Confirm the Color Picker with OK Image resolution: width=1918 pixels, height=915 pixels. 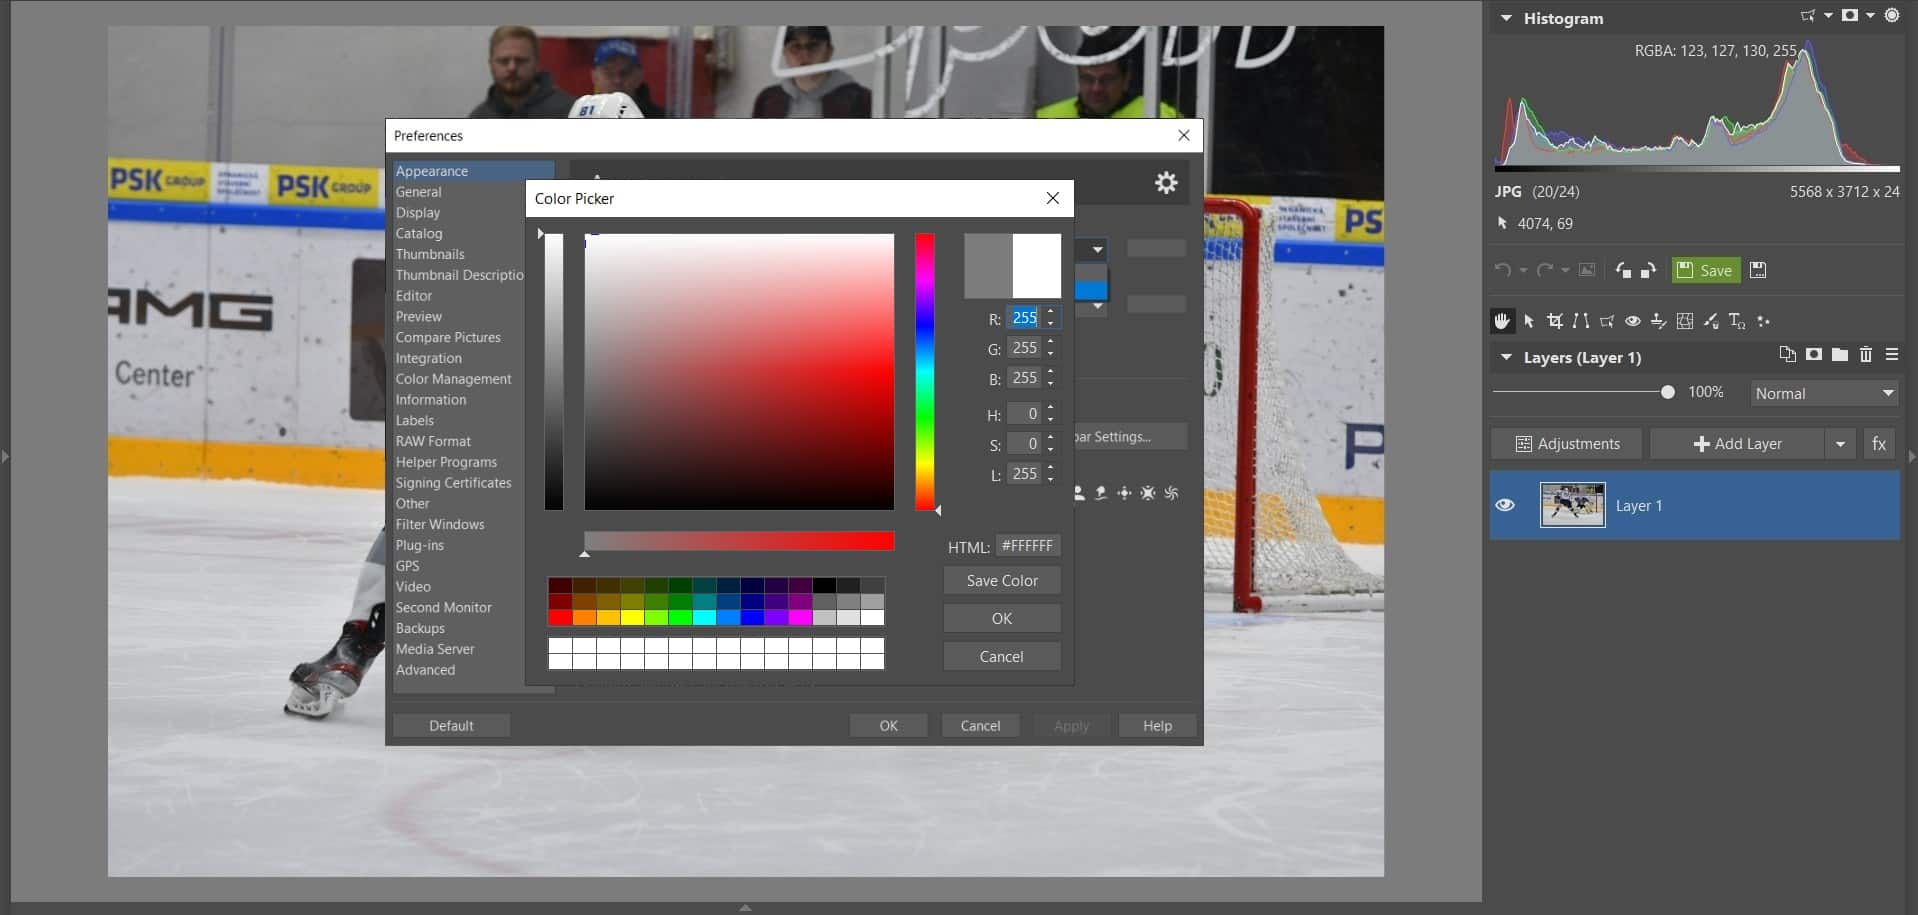1002,619
